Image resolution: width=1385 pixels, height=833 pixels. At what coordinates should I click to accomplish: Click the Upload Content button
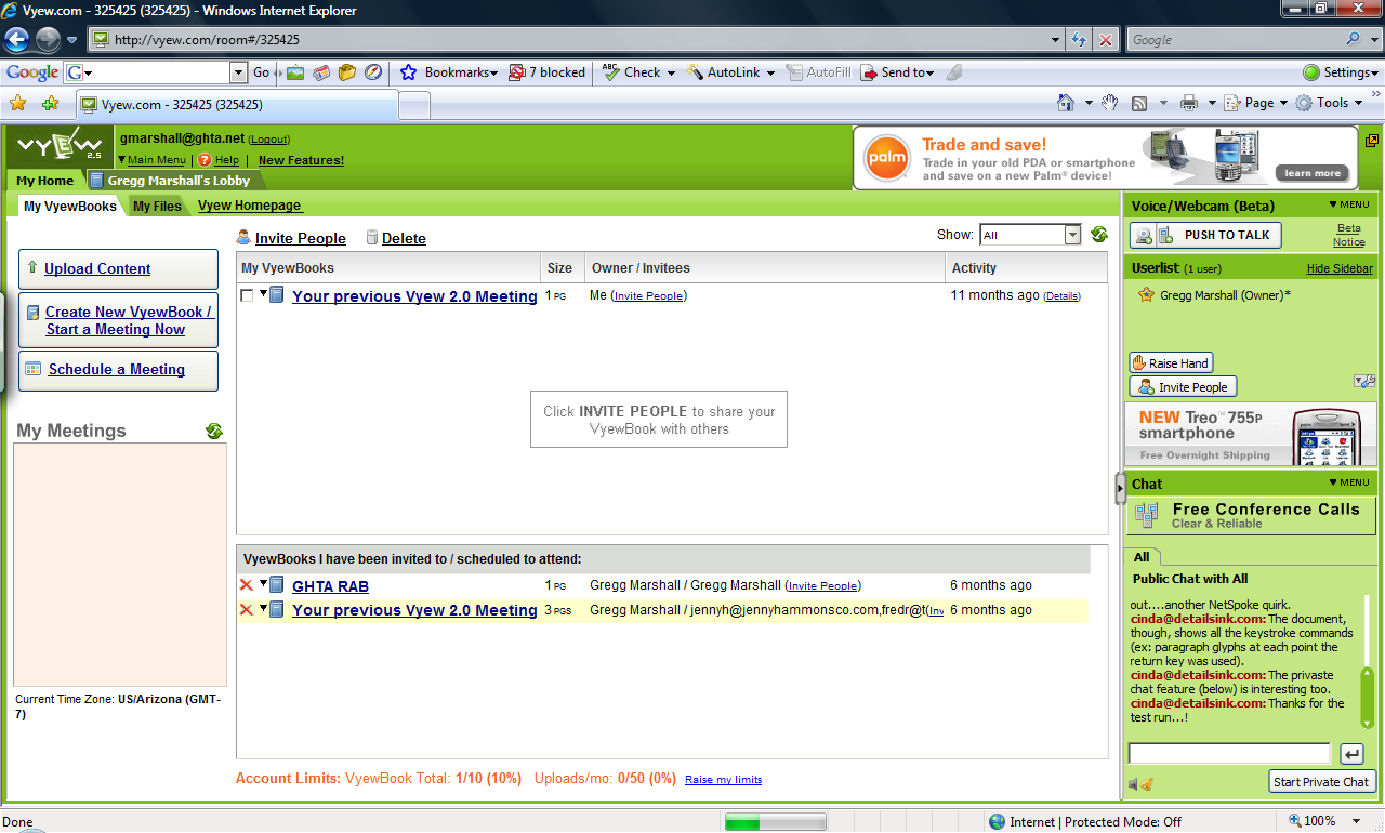[118, 269]
